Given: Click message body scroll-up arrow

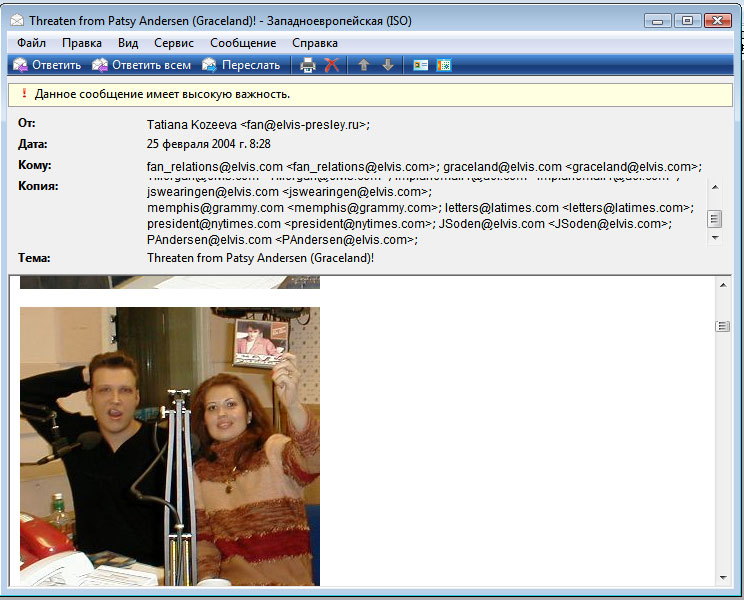Looking at the screenshot, I should 723,285.
